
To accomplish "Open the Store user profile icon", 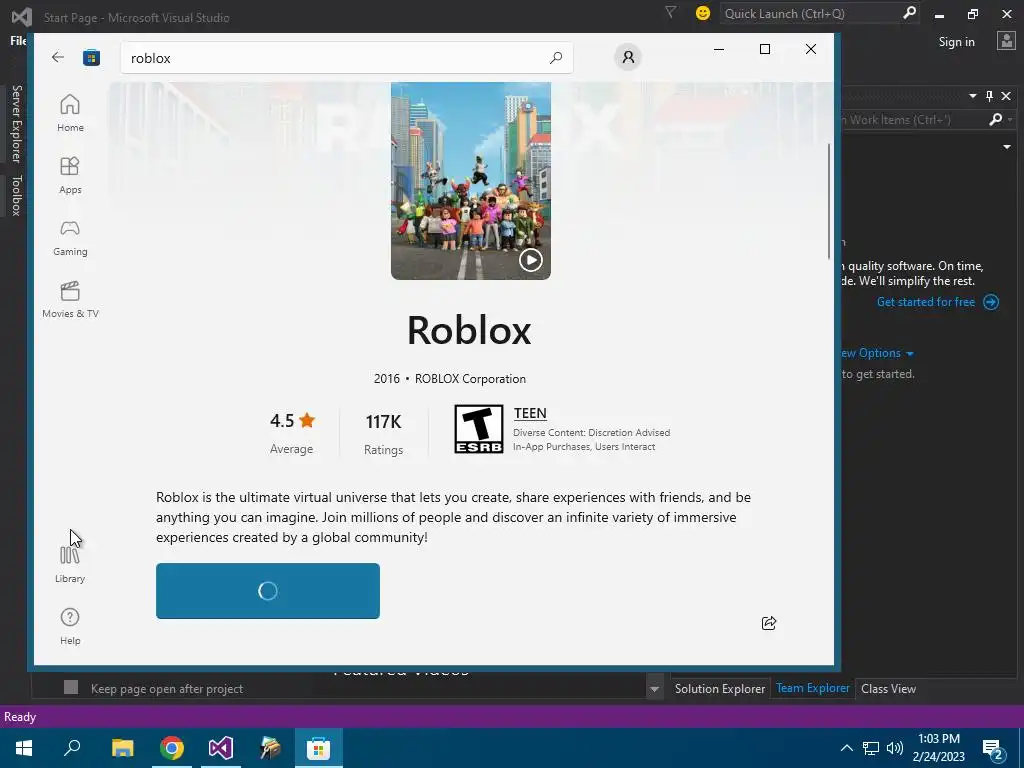I will pos(628,57).
